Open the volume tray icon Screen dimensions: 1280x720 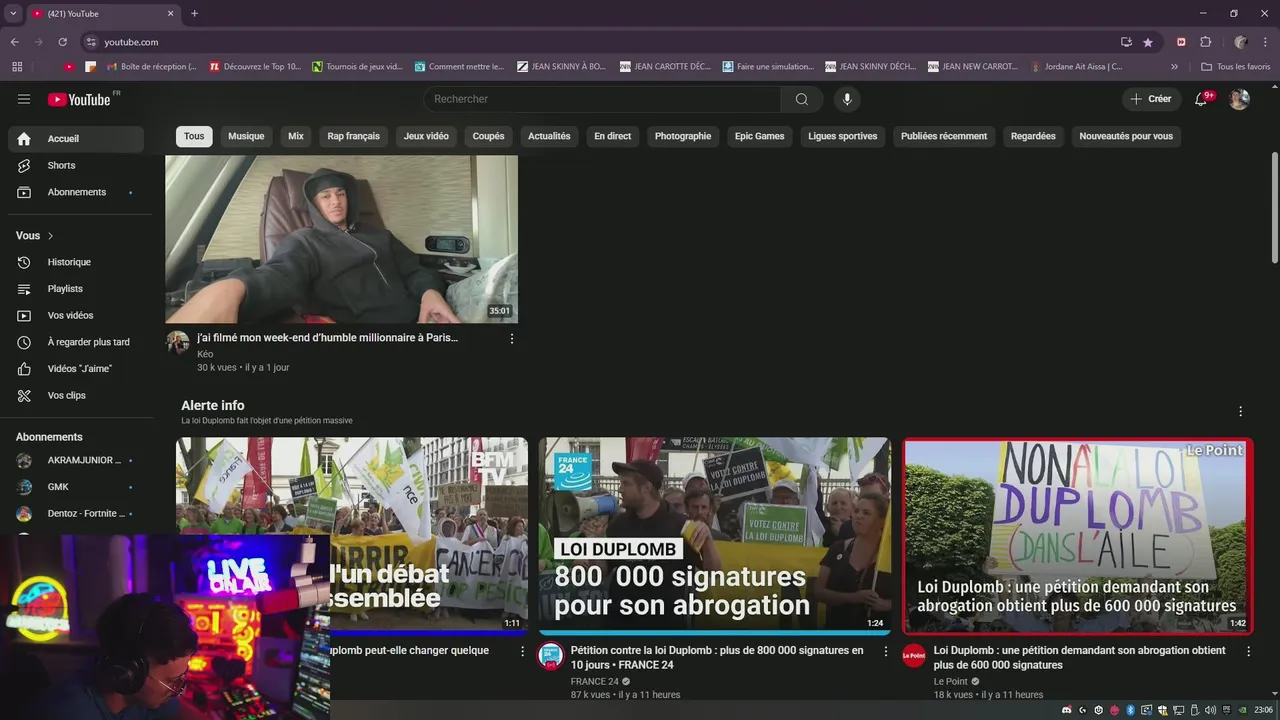click(1211, 710)
